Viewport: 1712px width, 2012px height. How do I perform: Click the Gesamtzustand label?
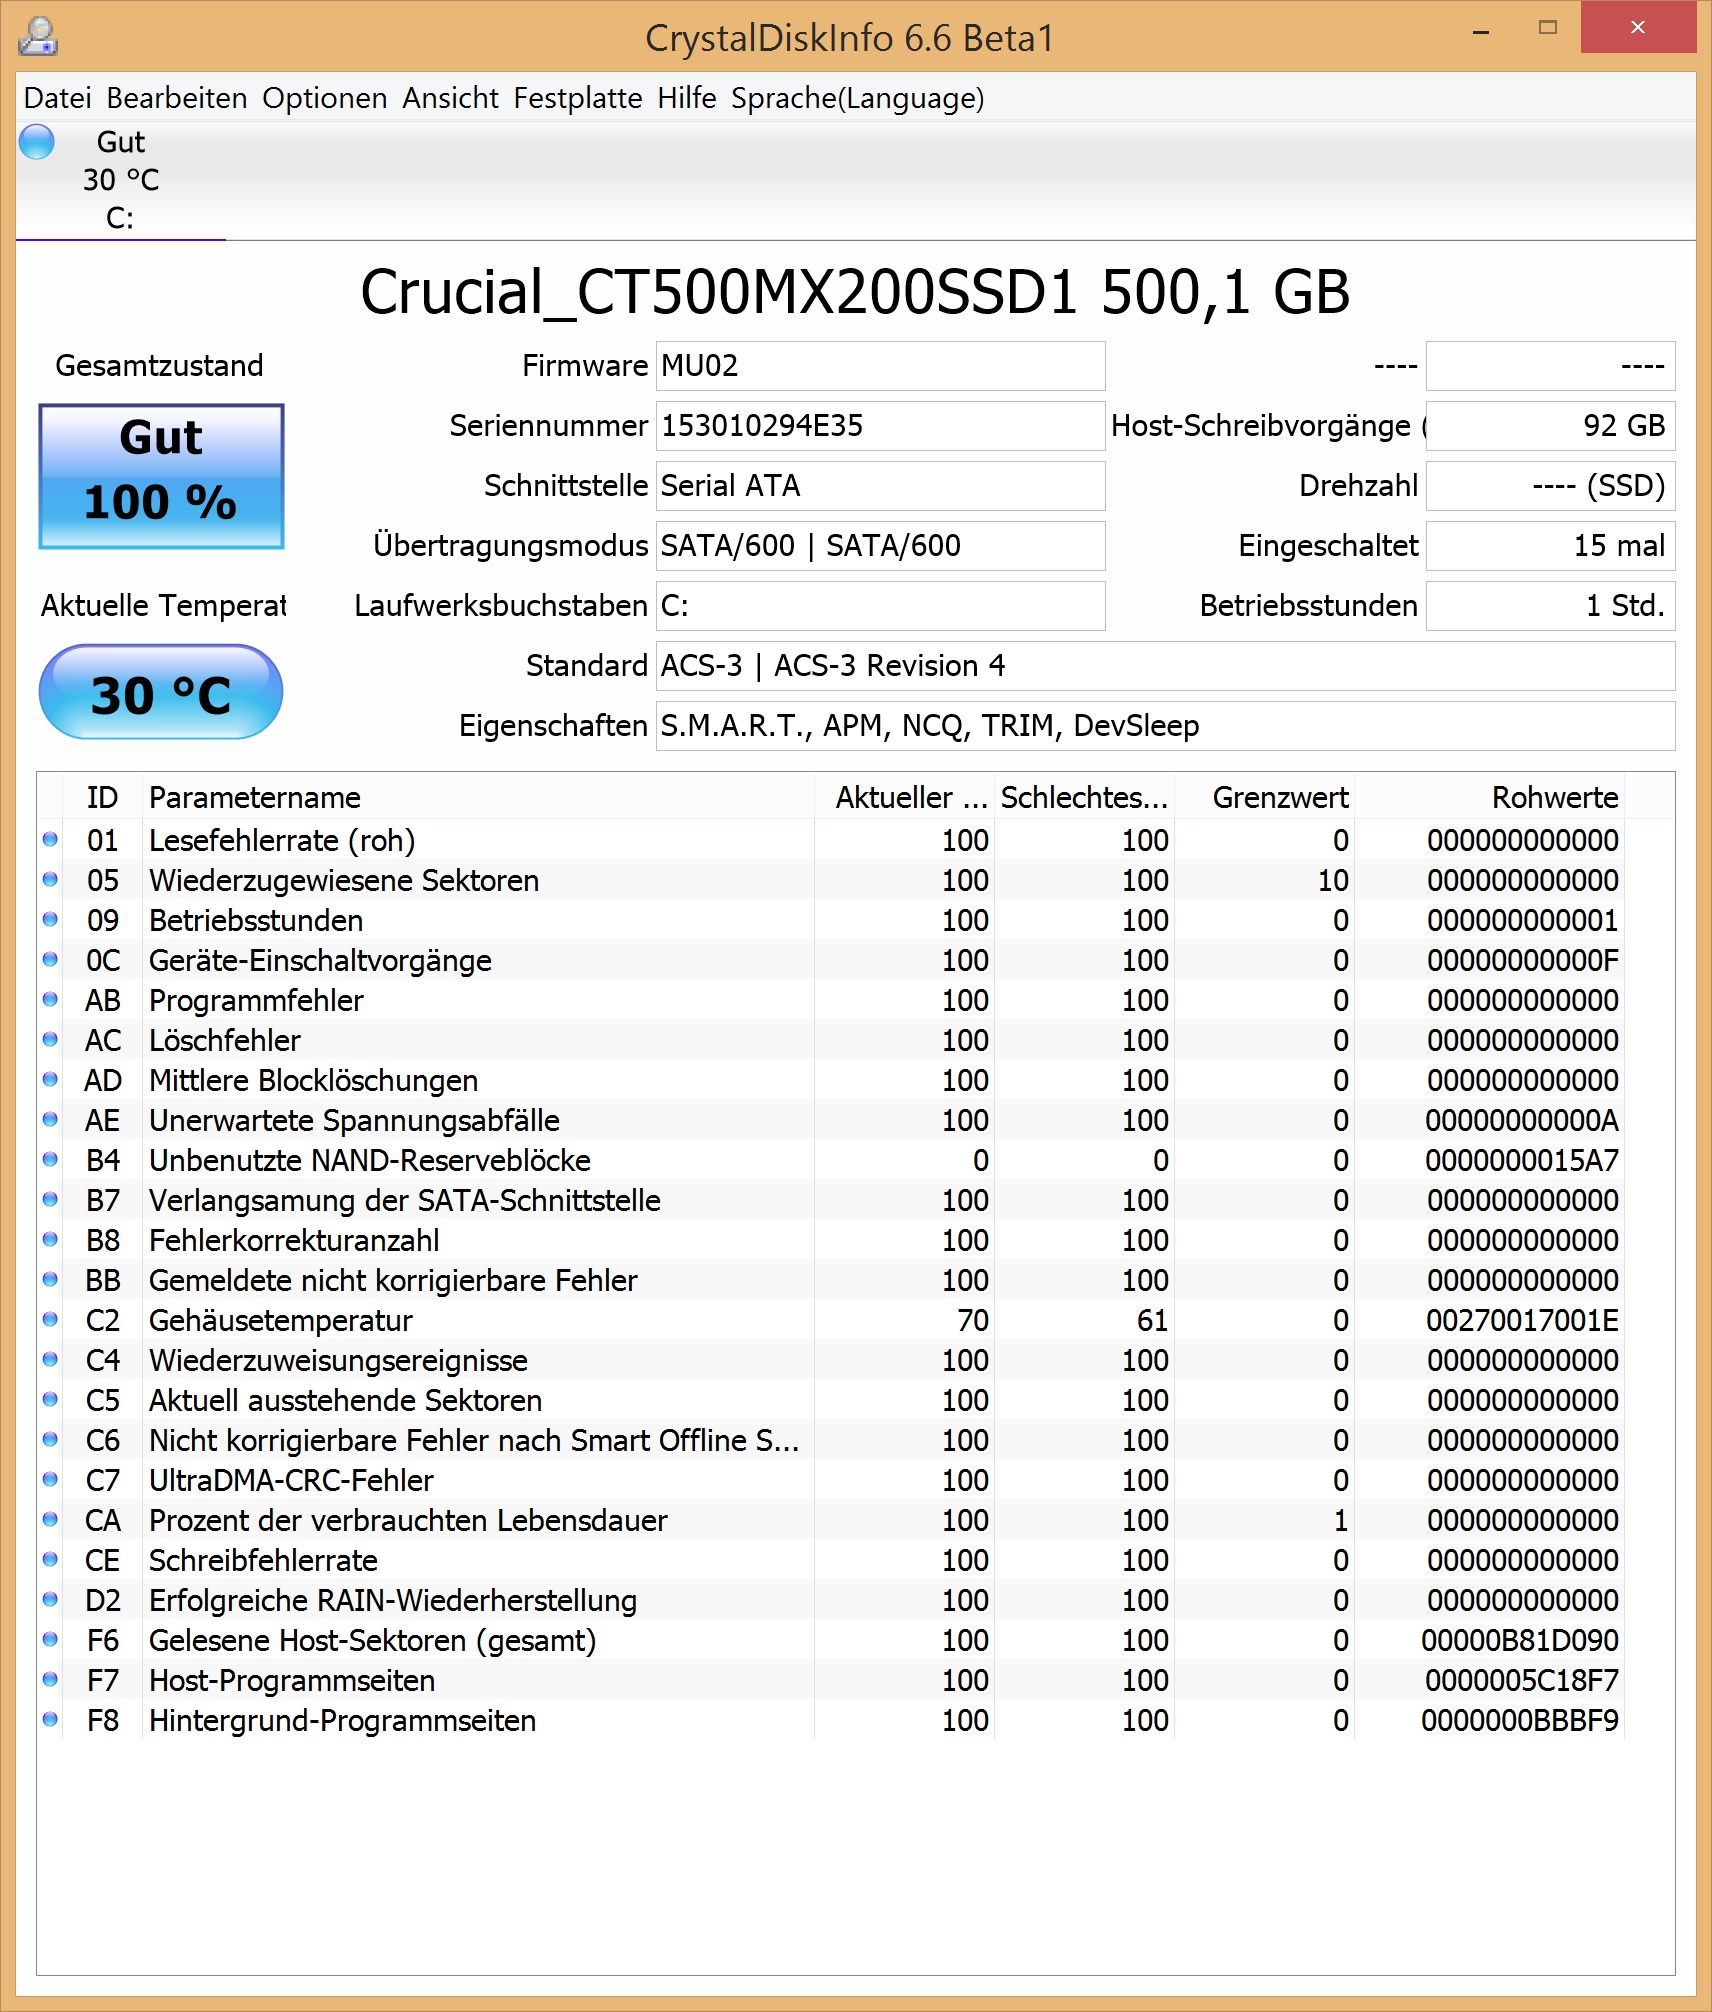(159, 366)
